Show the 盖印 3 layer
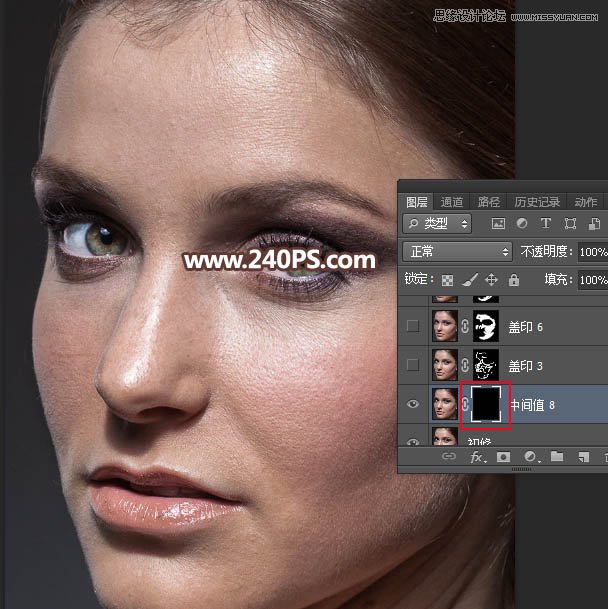 pyautogui.click(x=413, y=364)
